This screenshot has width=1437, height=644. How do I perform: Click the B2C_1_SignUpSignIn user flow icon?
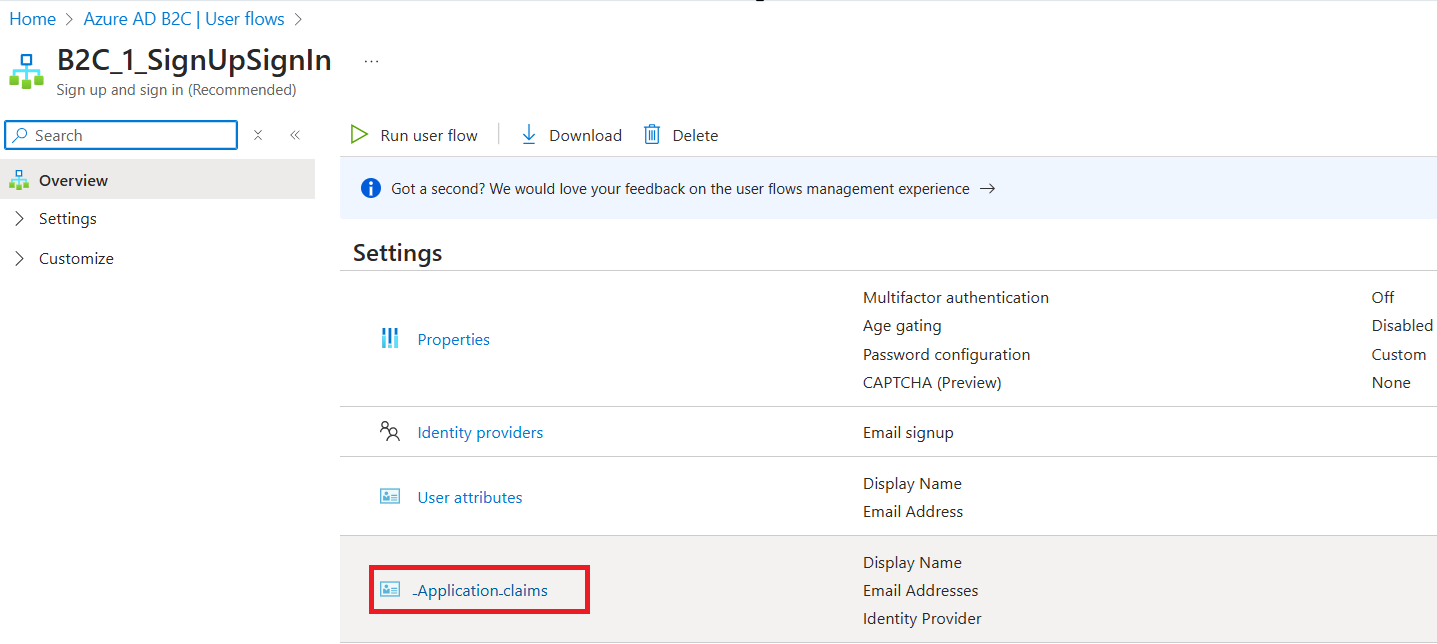click(x=27, y=71)
